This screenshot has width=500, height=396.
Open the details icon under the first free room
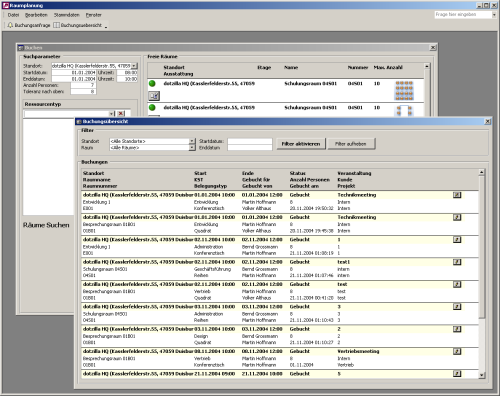154,96
